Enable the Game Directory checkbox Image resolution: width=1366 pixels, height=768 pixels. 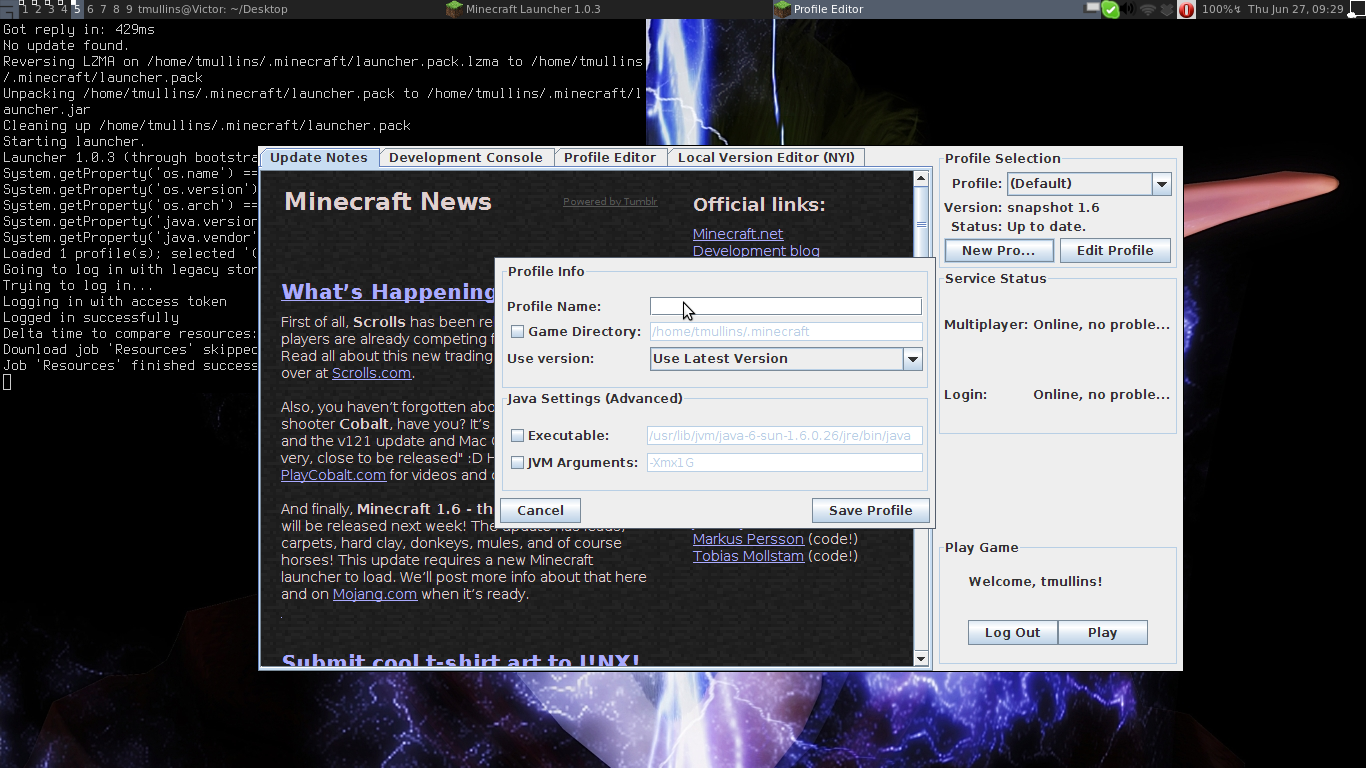517,332
